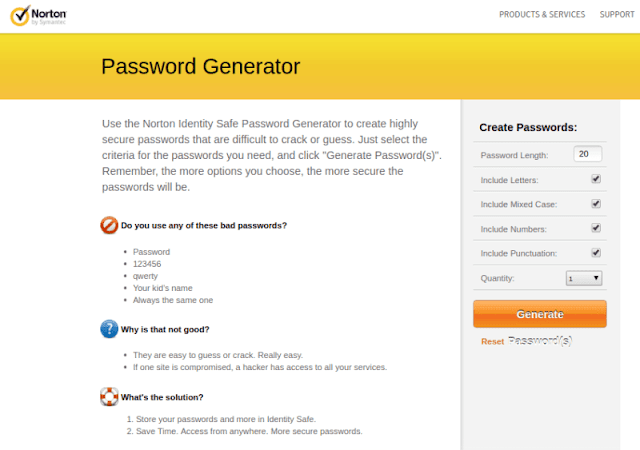The image size is (640, 450).
Task: Click the lifebuoy solution icon
Action: (109, 397)
